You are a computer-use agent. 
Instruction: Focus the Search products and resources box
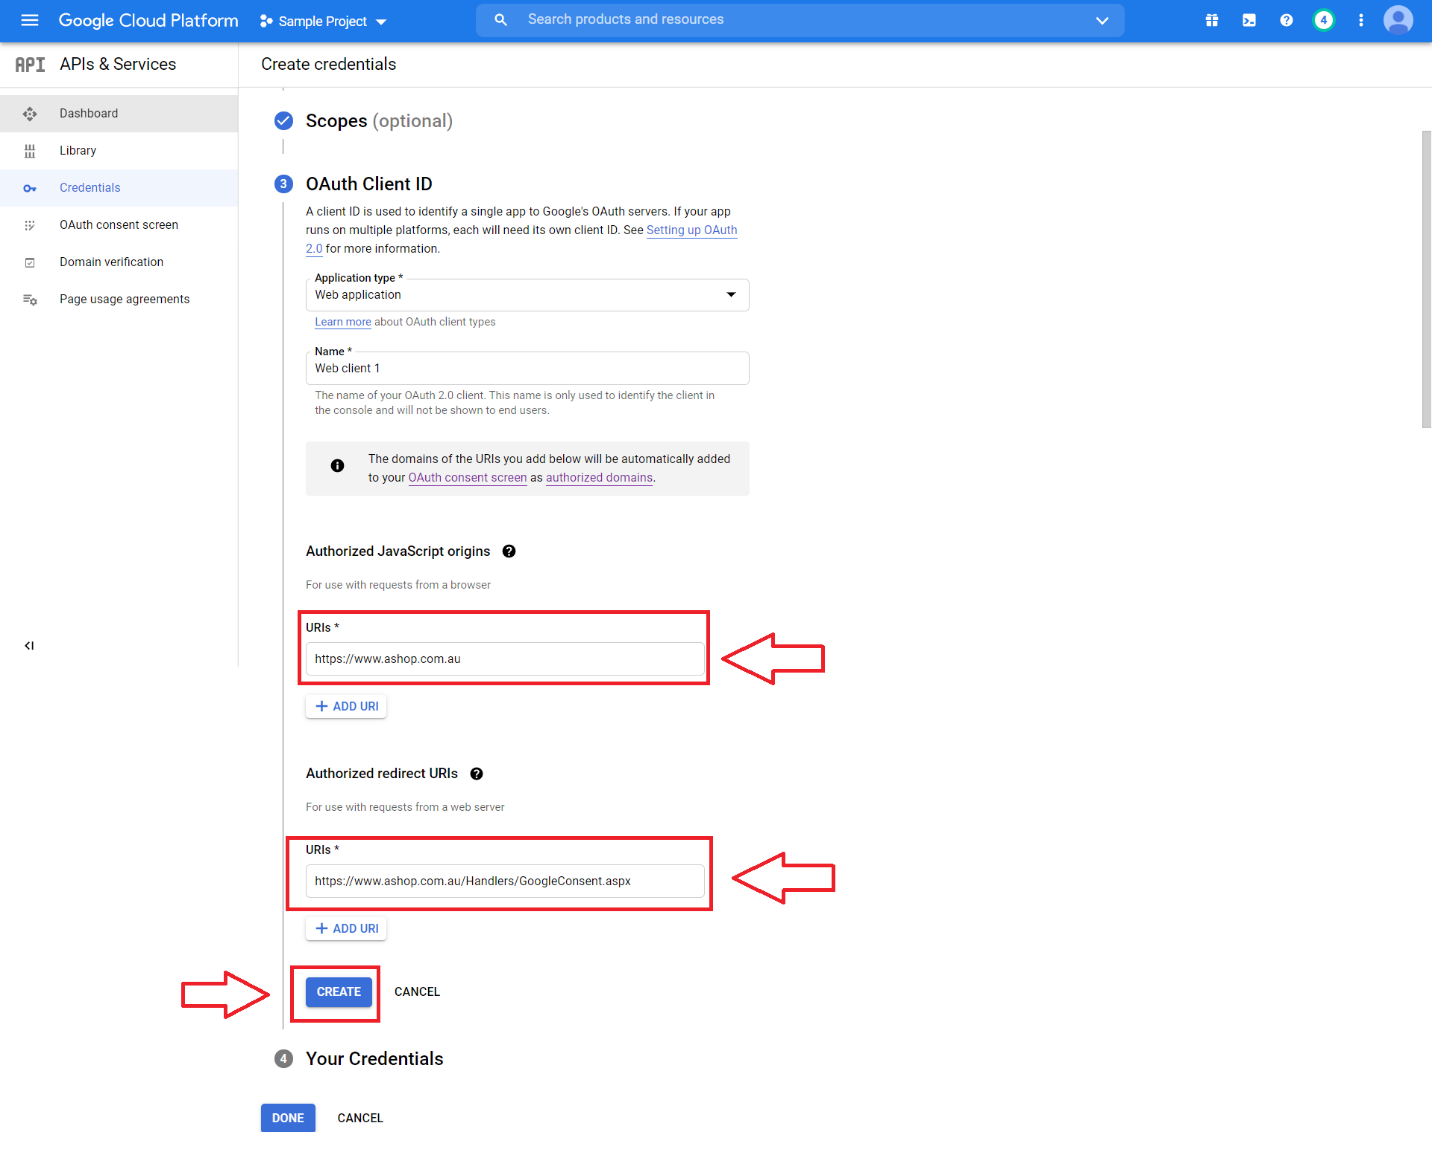point(800,20)
